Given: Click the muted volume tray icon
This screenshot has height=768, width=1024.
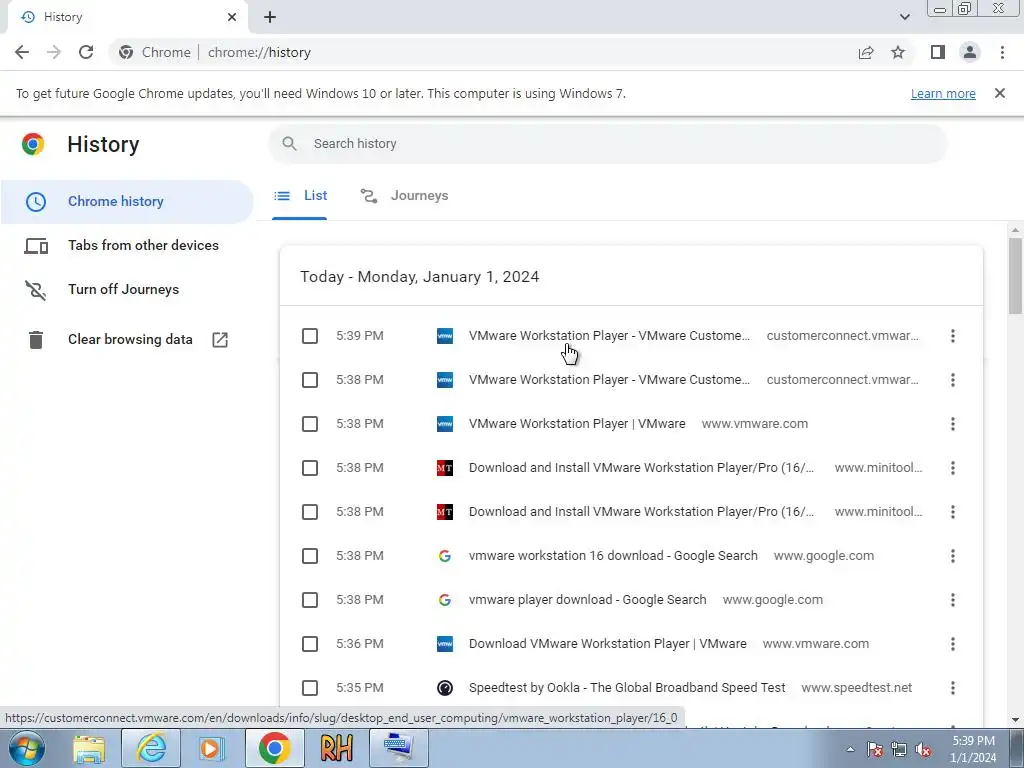Looking at the screenshot, I should [923, 749].
